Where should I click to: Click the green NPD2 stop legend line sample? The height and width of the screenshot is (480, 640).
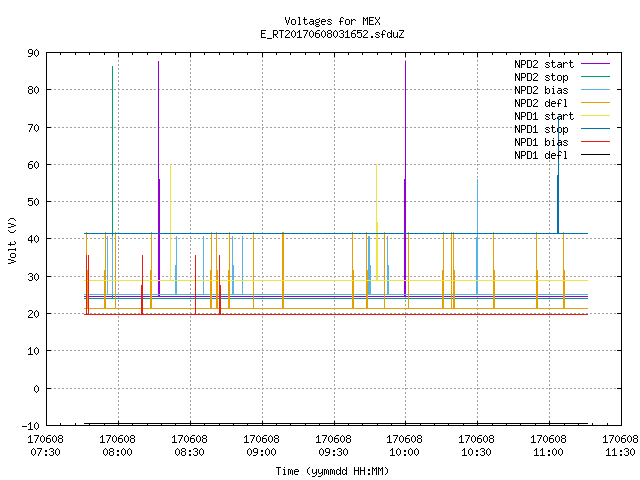pyautogui.click(x=596, y=77)
